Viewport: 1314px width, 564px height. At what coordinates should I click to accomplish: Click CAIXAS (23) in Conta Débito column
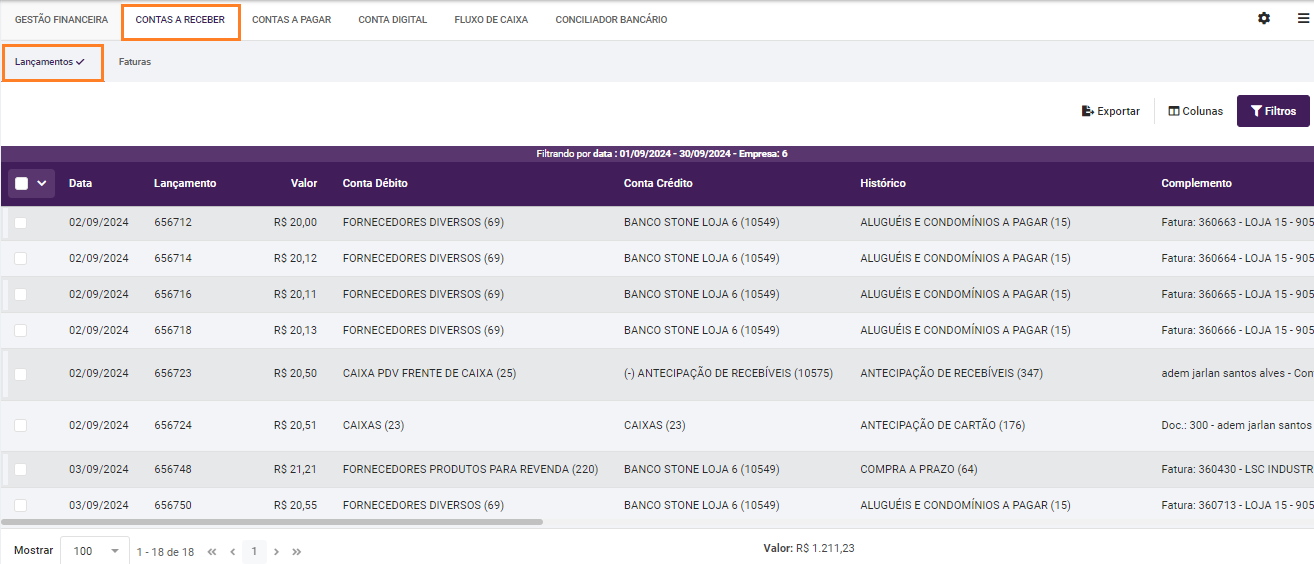click(373, 425)
